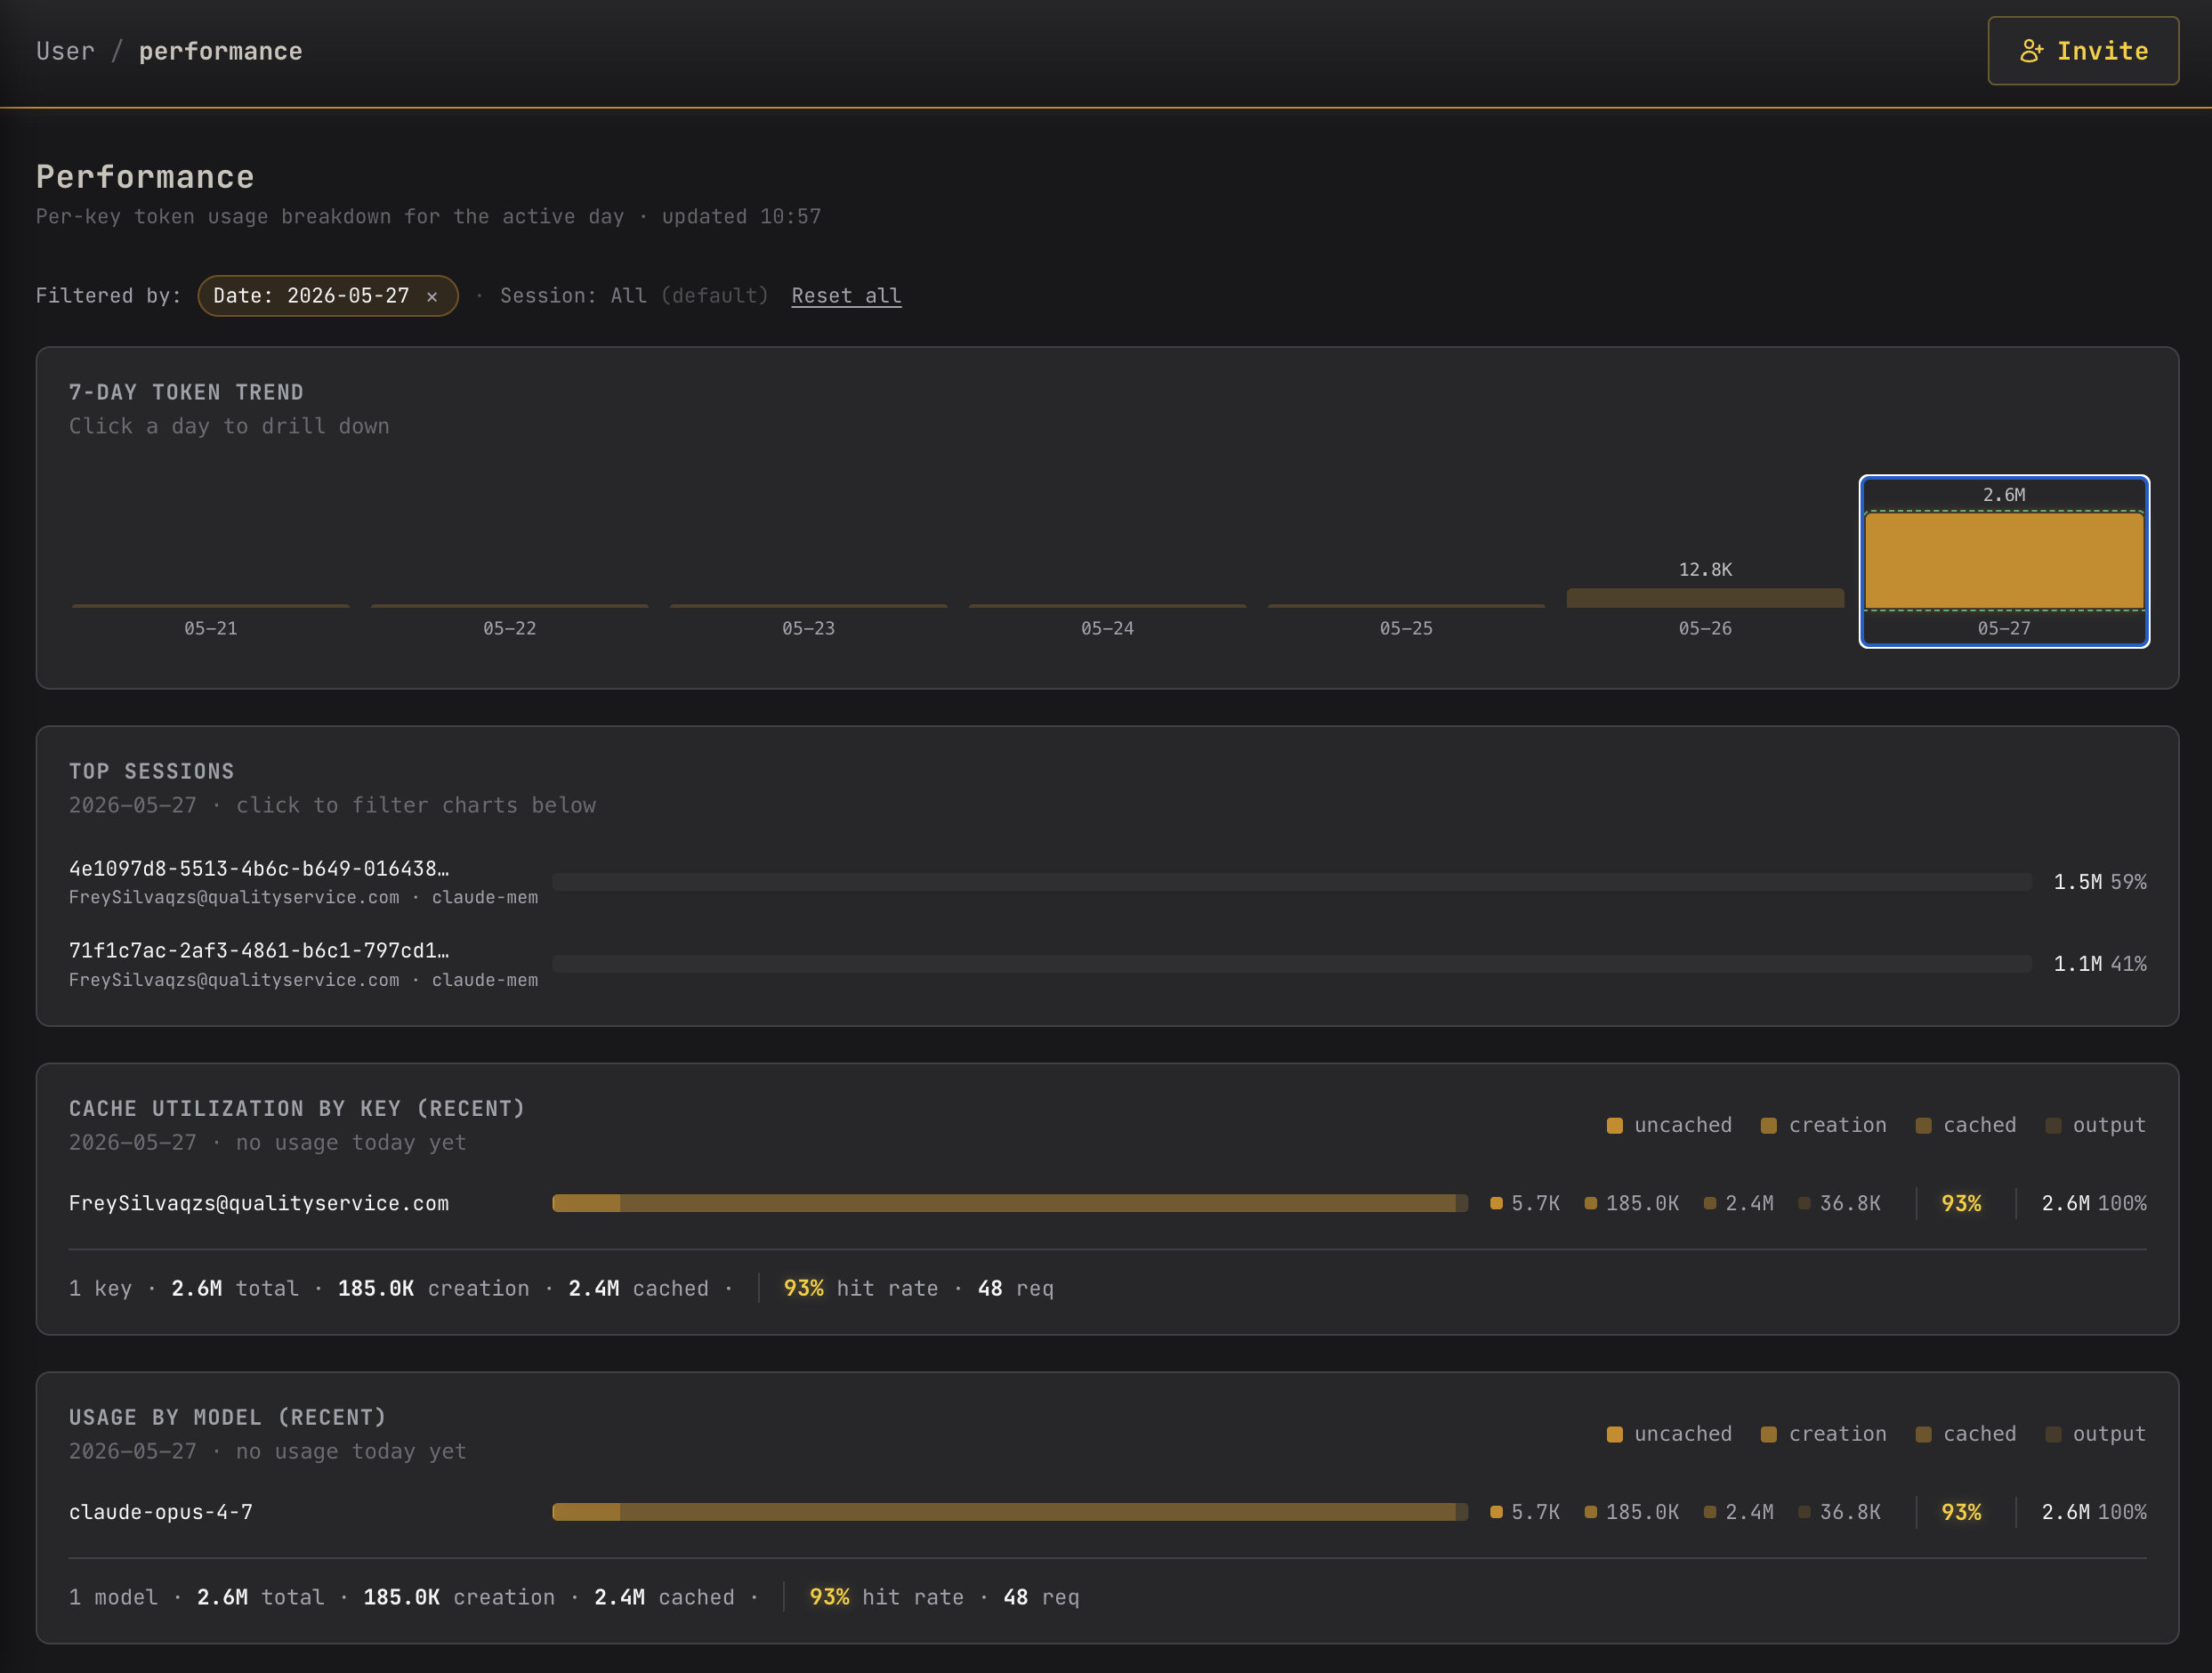The width and height of the screenshot is (2212, 1673).
Task: Toggle cached legend in Usage By Model panel
Action: [1966, 1434]
